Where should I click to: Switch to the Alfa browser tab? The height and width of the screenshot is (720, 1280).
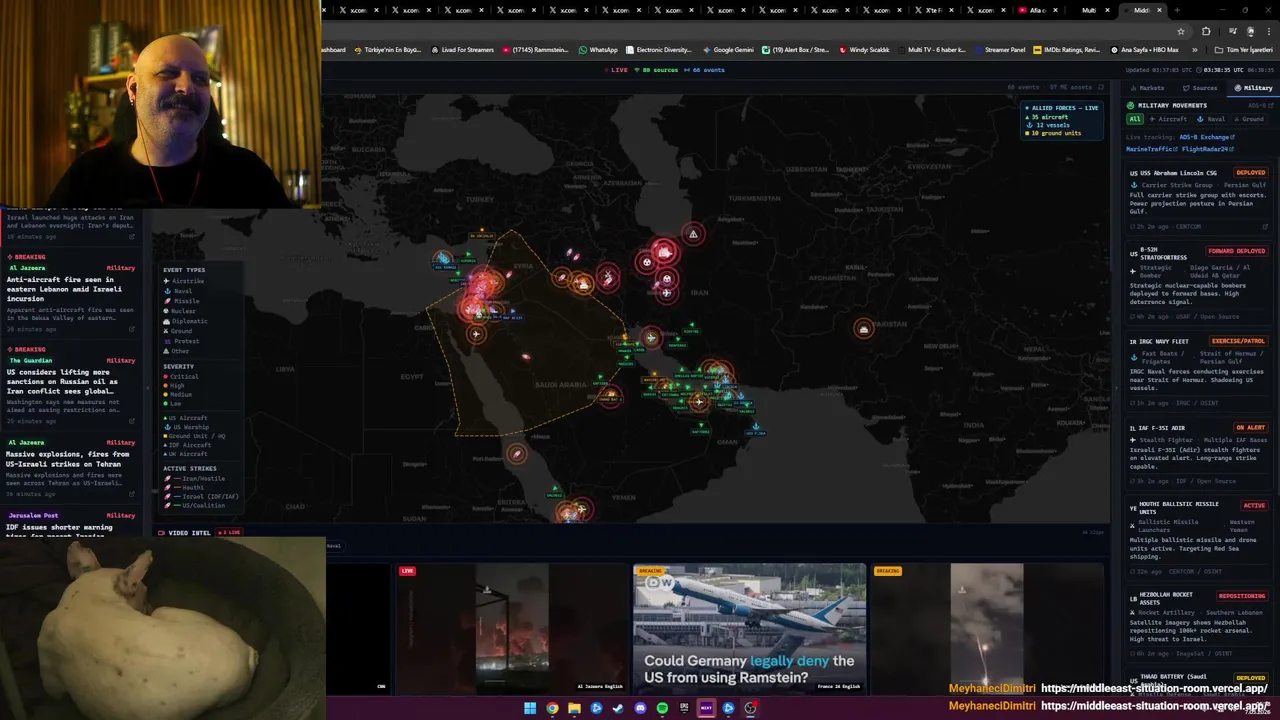1040,10
